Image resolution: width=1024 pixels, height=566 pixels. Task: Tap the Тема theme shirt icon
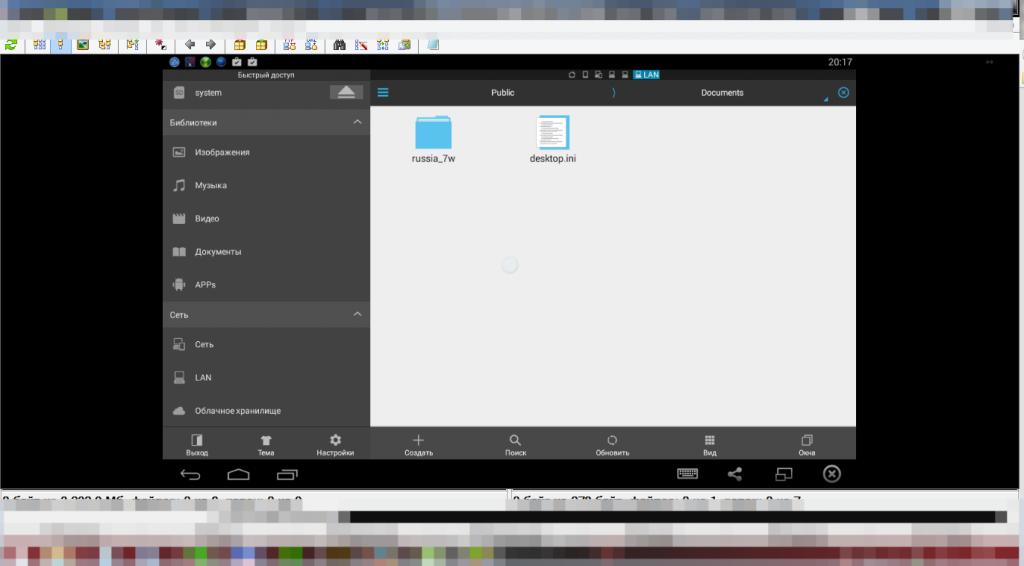266,441
